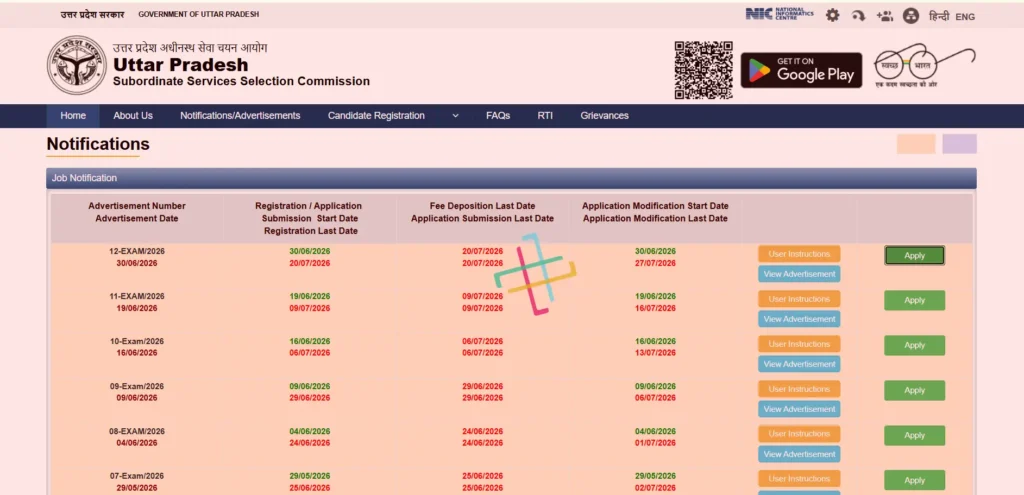Open User Instructions for 10-Exam/2026
The image size is (1024, 495).
coord(799,344)
